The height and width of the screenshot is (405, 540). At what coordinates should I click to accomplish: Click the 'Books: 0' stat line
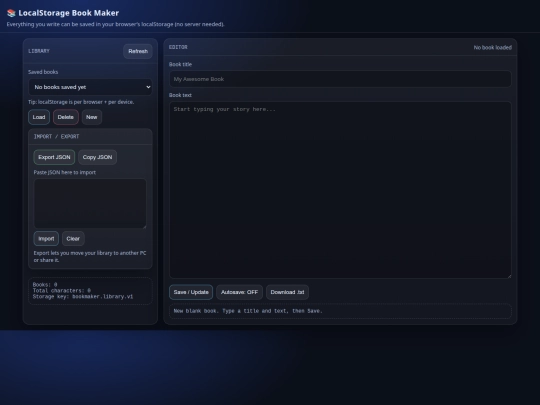coord(45,284)
